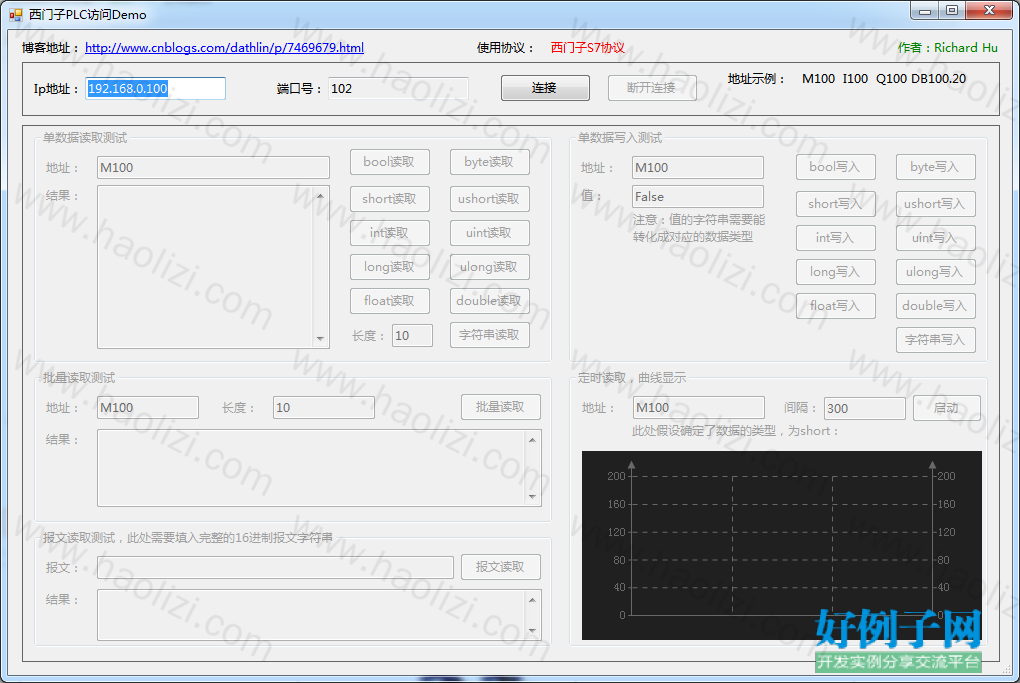
Task: Click the application icon in title bar
Action: pyautogui.click(x=15, y=14)
